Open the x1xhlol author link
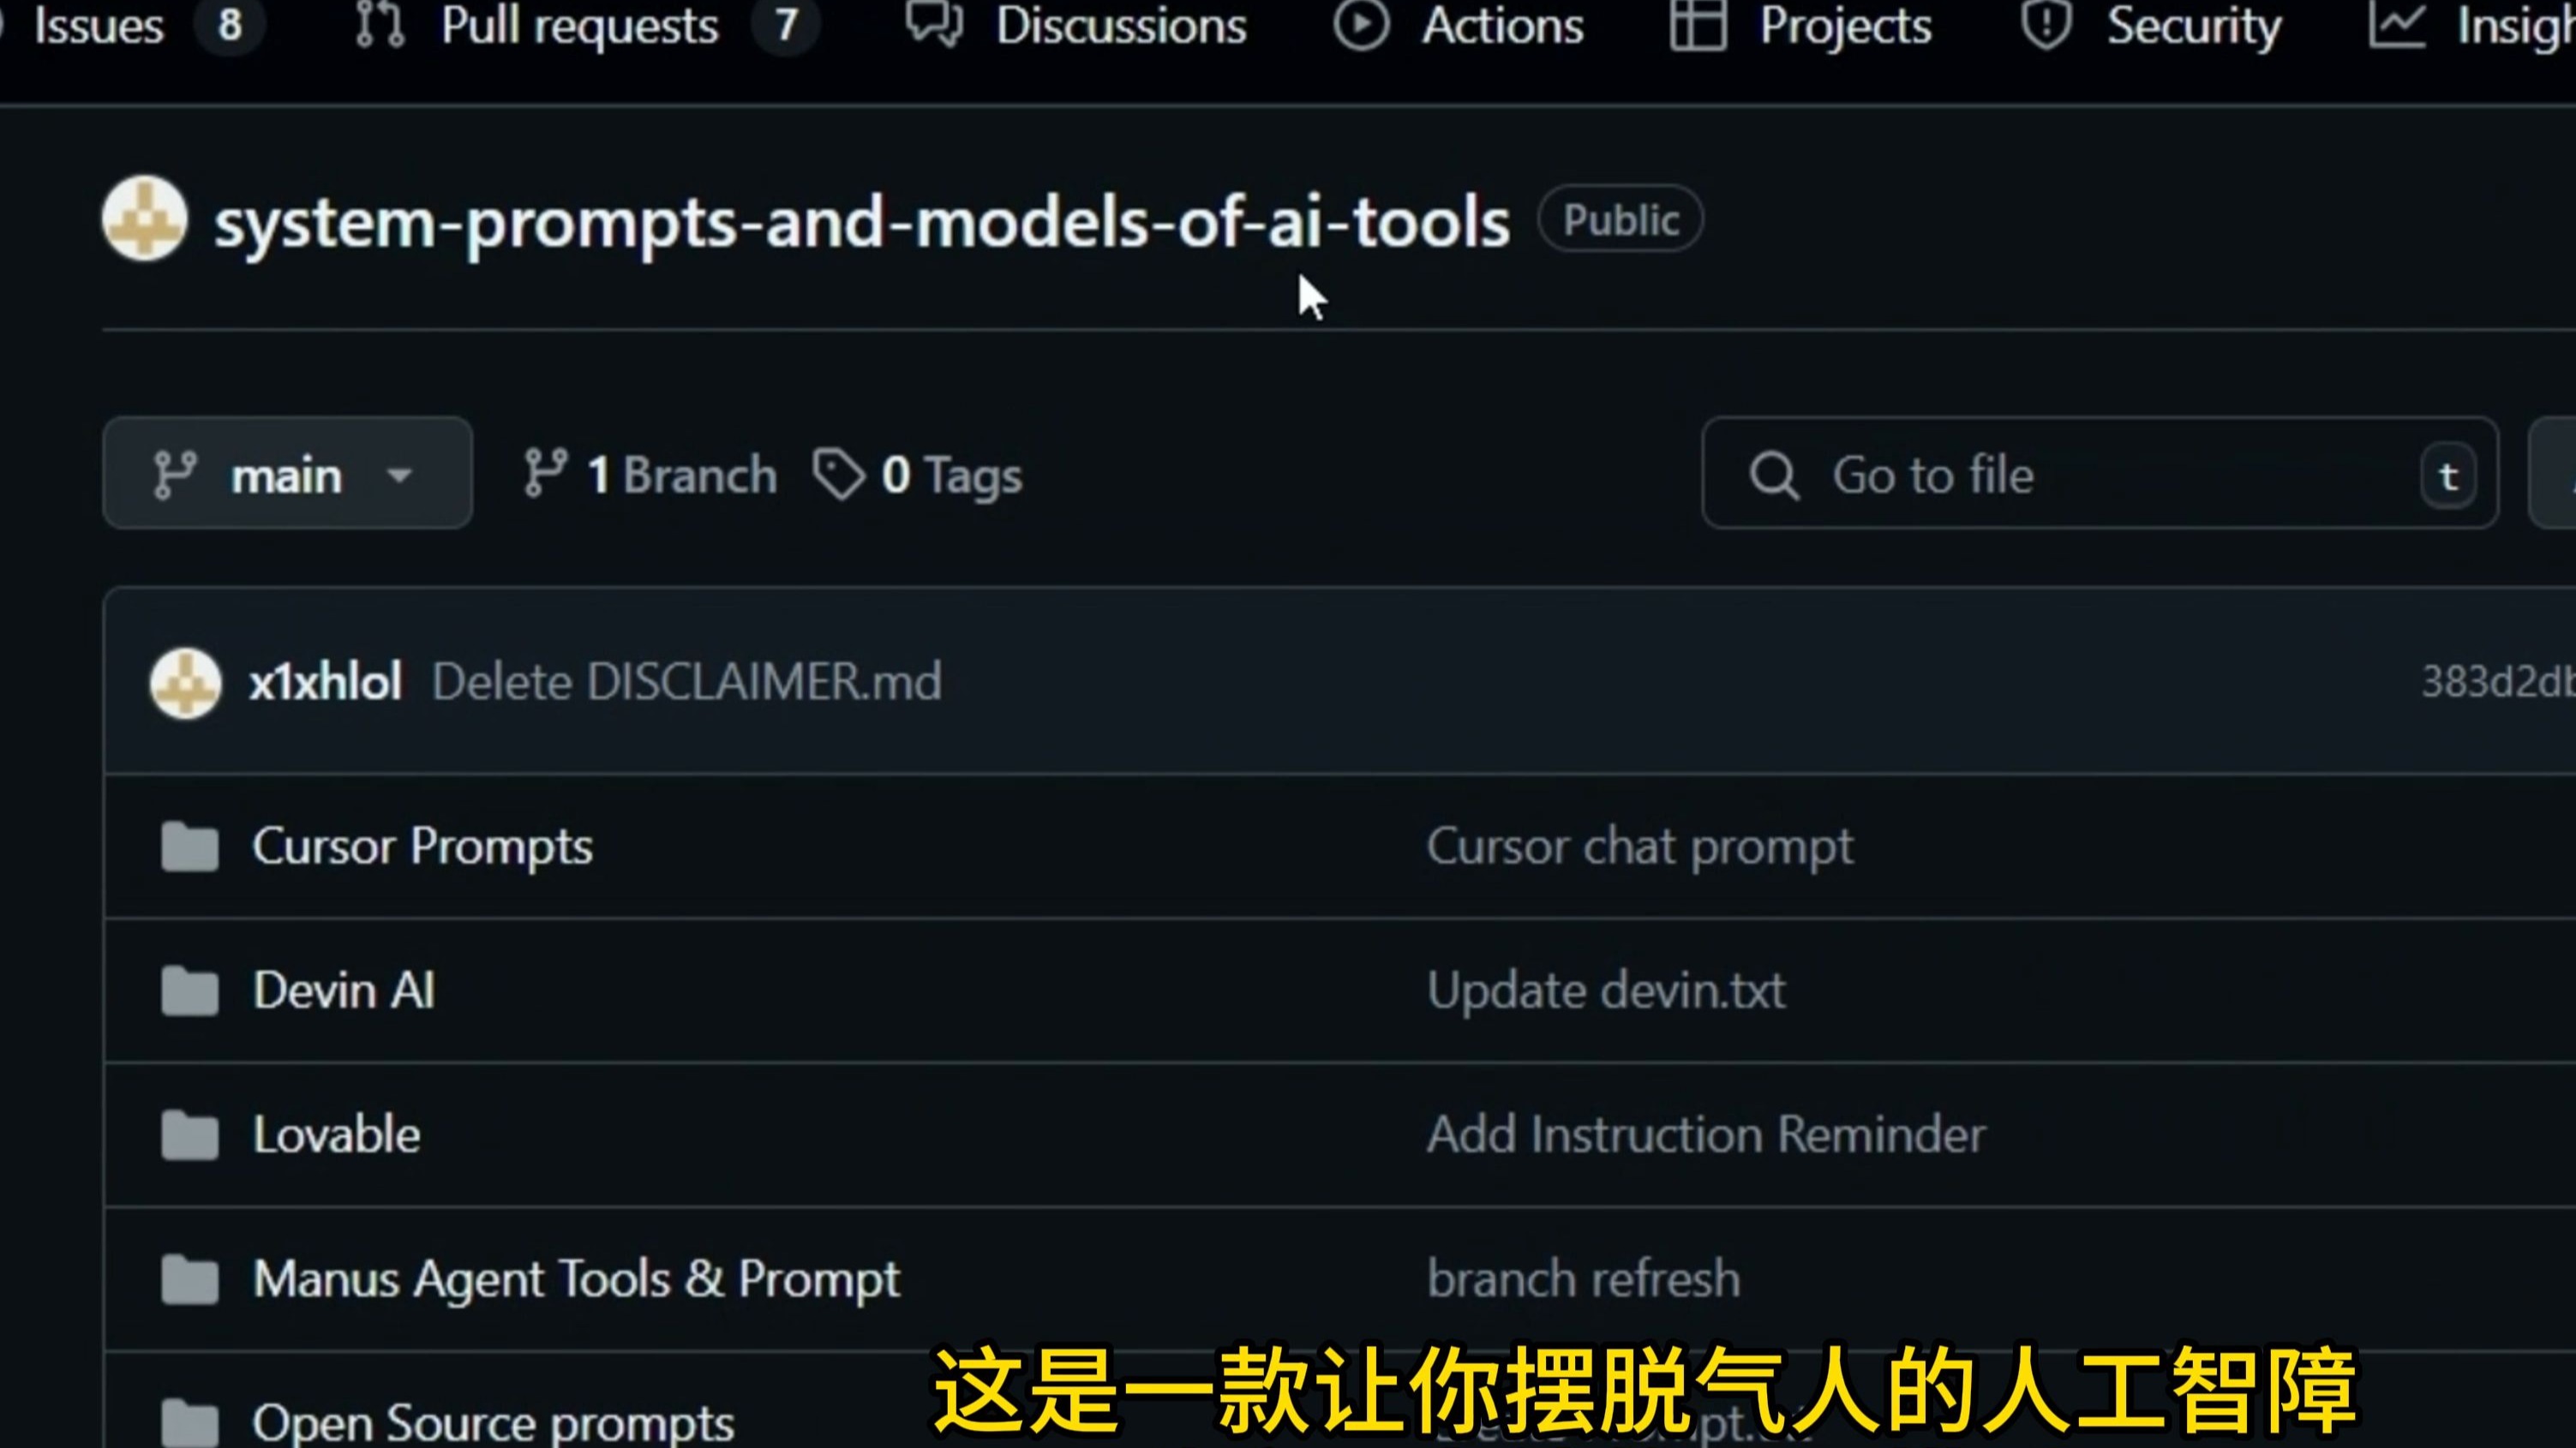This screenshot has width=2576, height=1448. coord(326,682)
